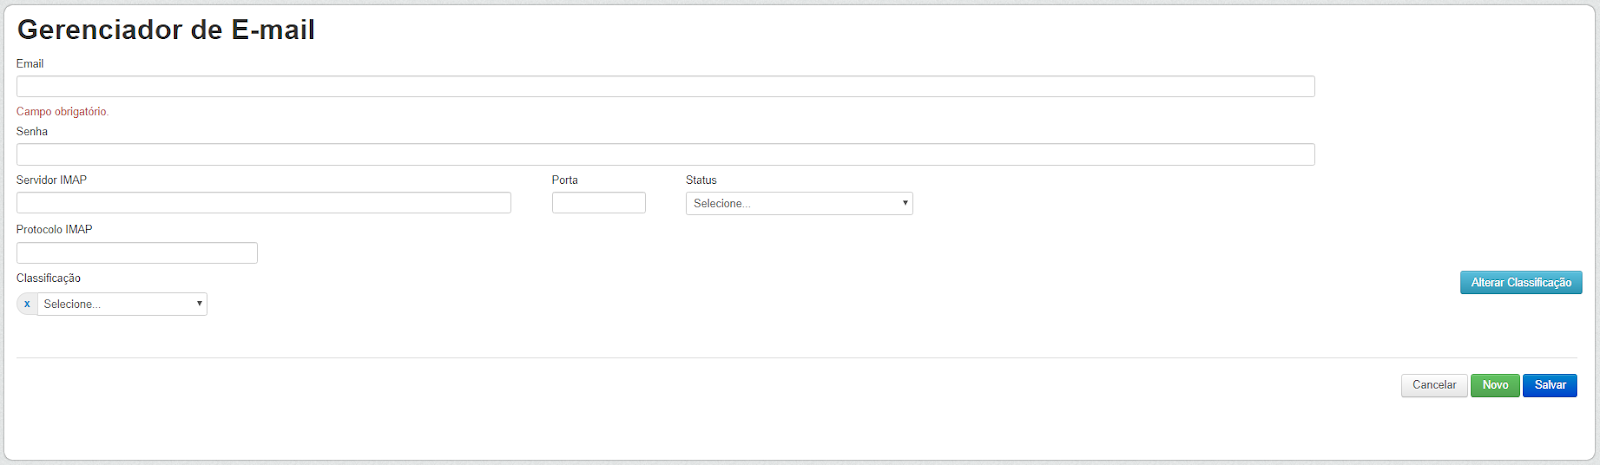Screen dimensions: 1600x465
Task: Click into the Senha password field
Action: pos(665,154)
